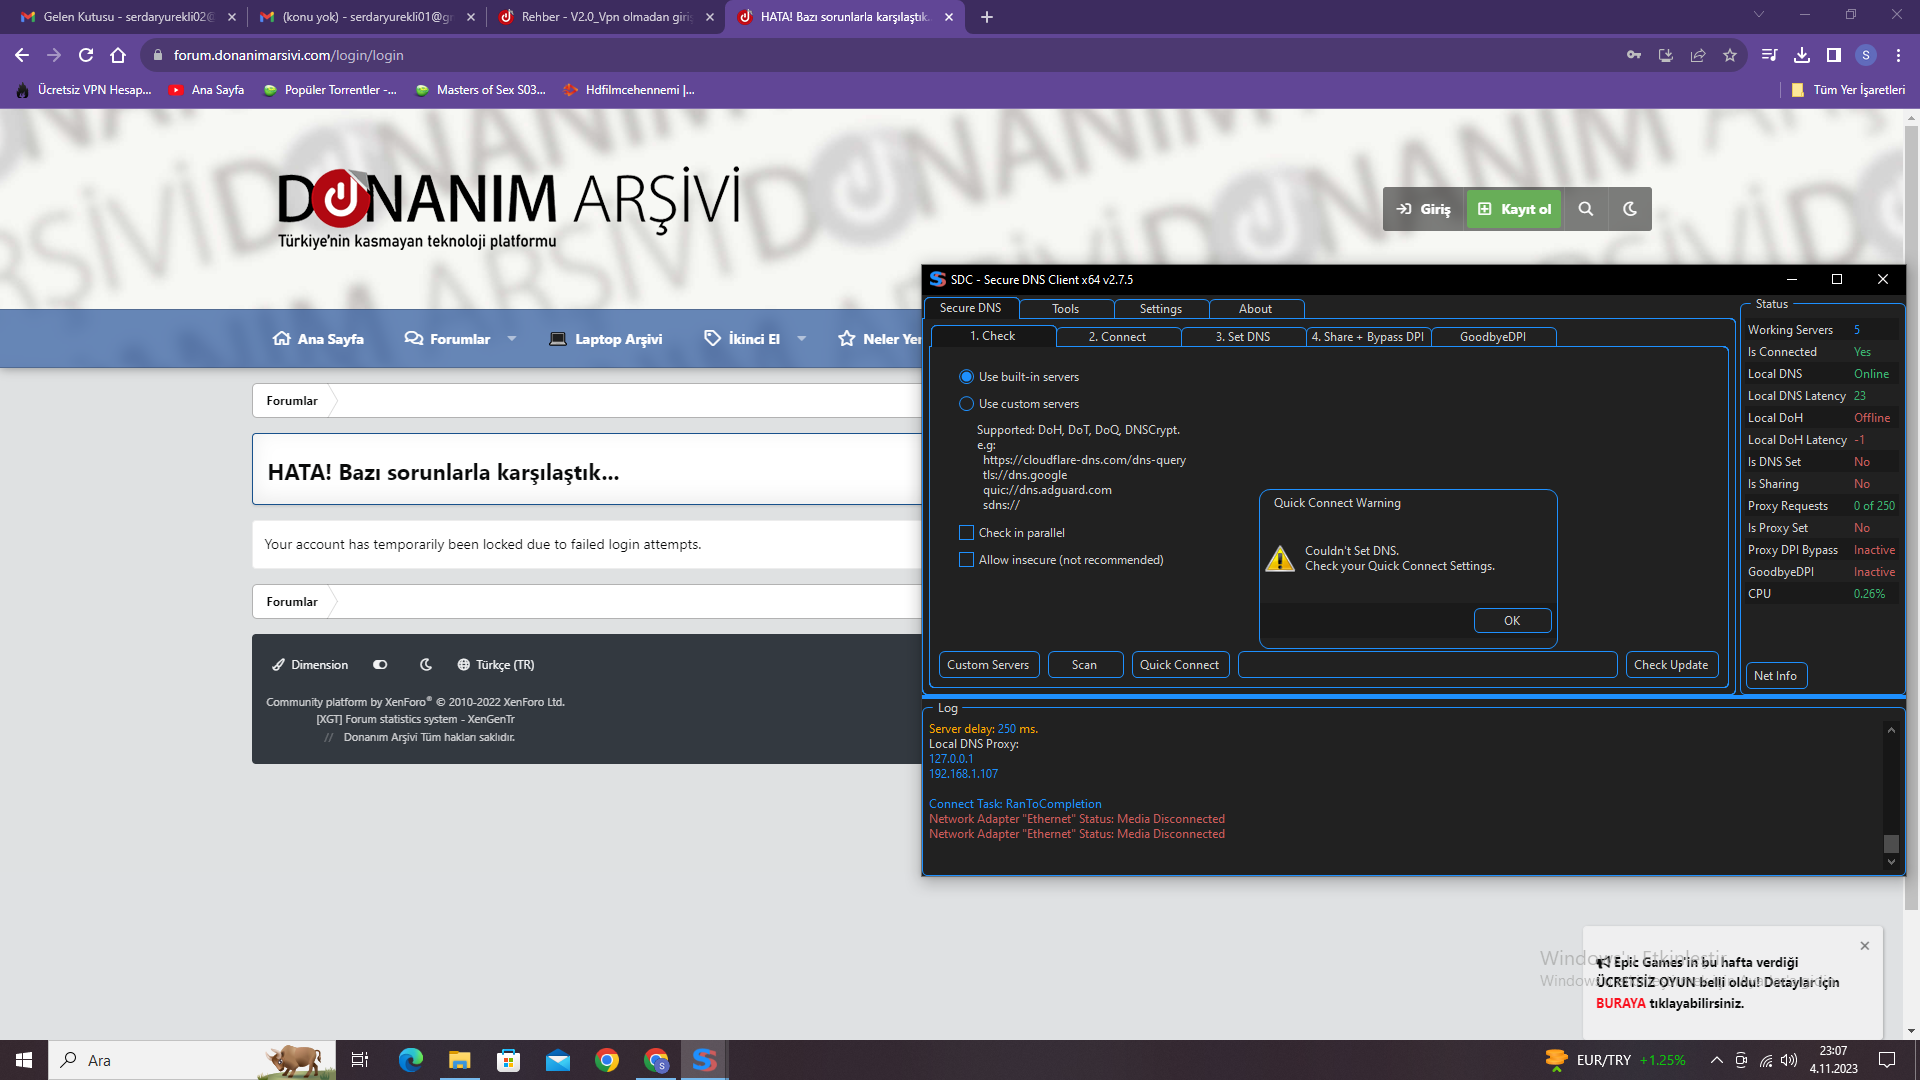Open the GoodbyeDPI sub-tab
The height and width of the screenshot is (1080, 1920).
click(x=1493, y=337)
